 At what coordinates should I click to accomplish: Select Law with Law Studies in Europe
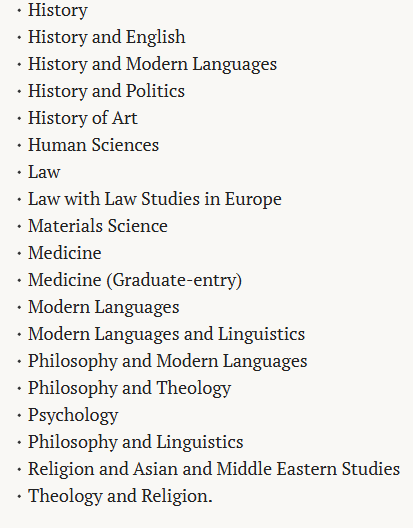pyautogui.click(x=155, y=199)
